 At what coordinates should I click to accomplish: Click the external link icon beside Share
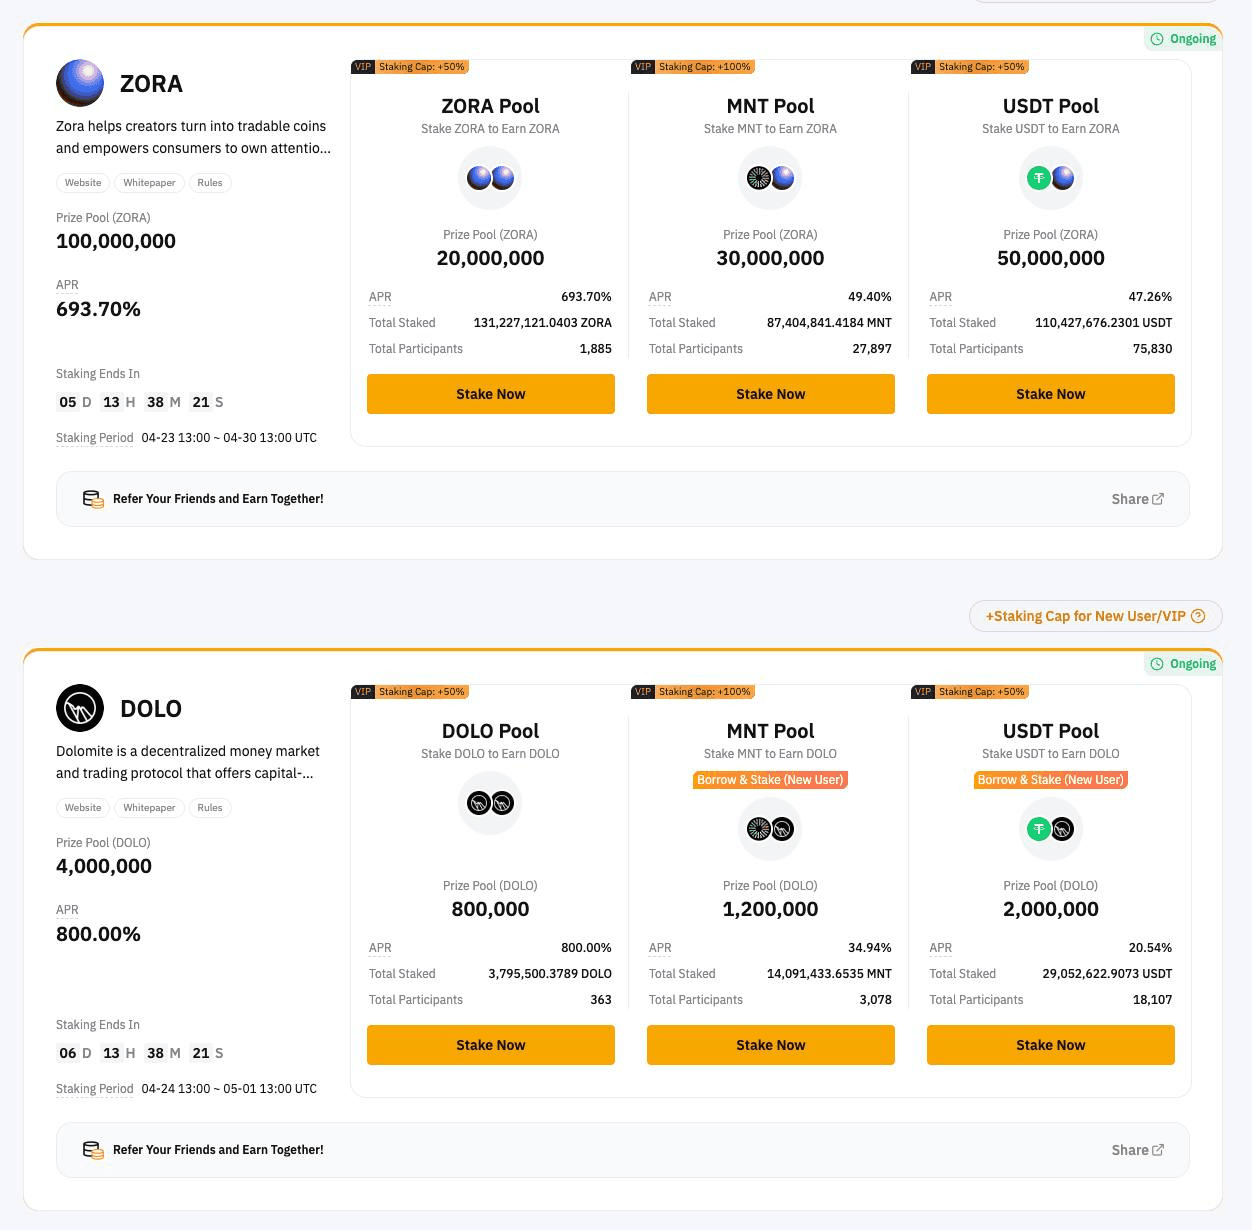click(x=1158, y=499)
